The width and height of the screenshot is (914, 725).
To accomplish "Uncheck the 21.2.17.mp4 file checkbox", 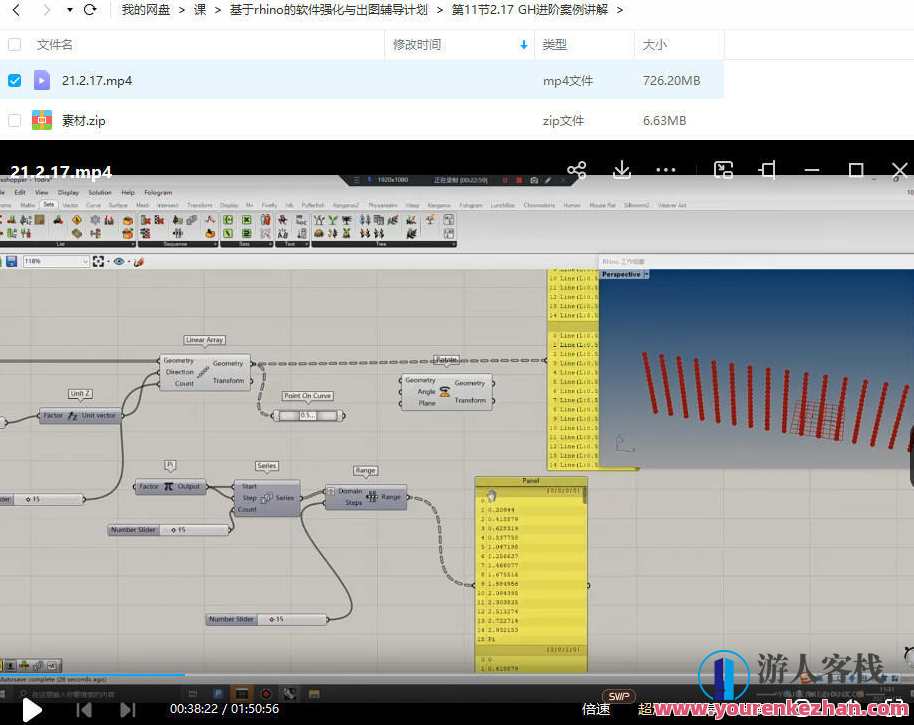I will click(14, 81).
